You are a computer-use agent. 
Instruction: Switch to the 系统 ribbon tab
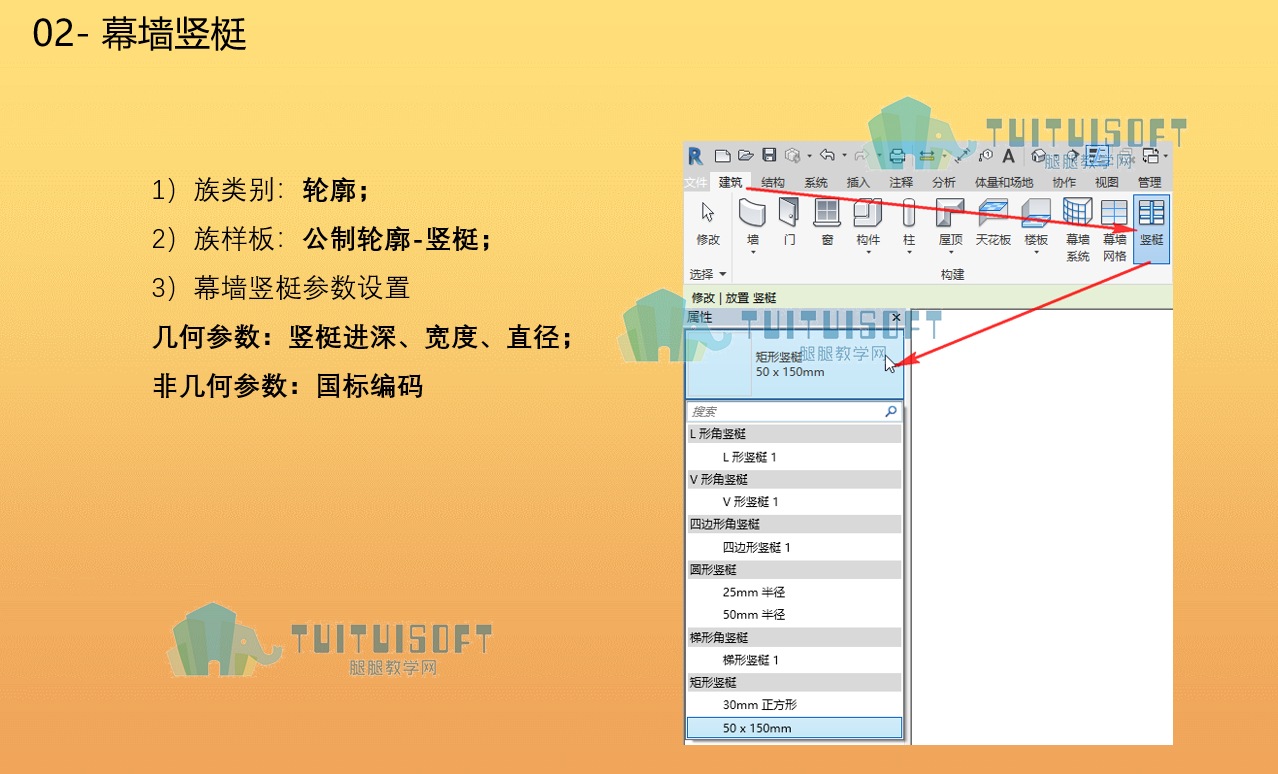click(x=816, y=183)
